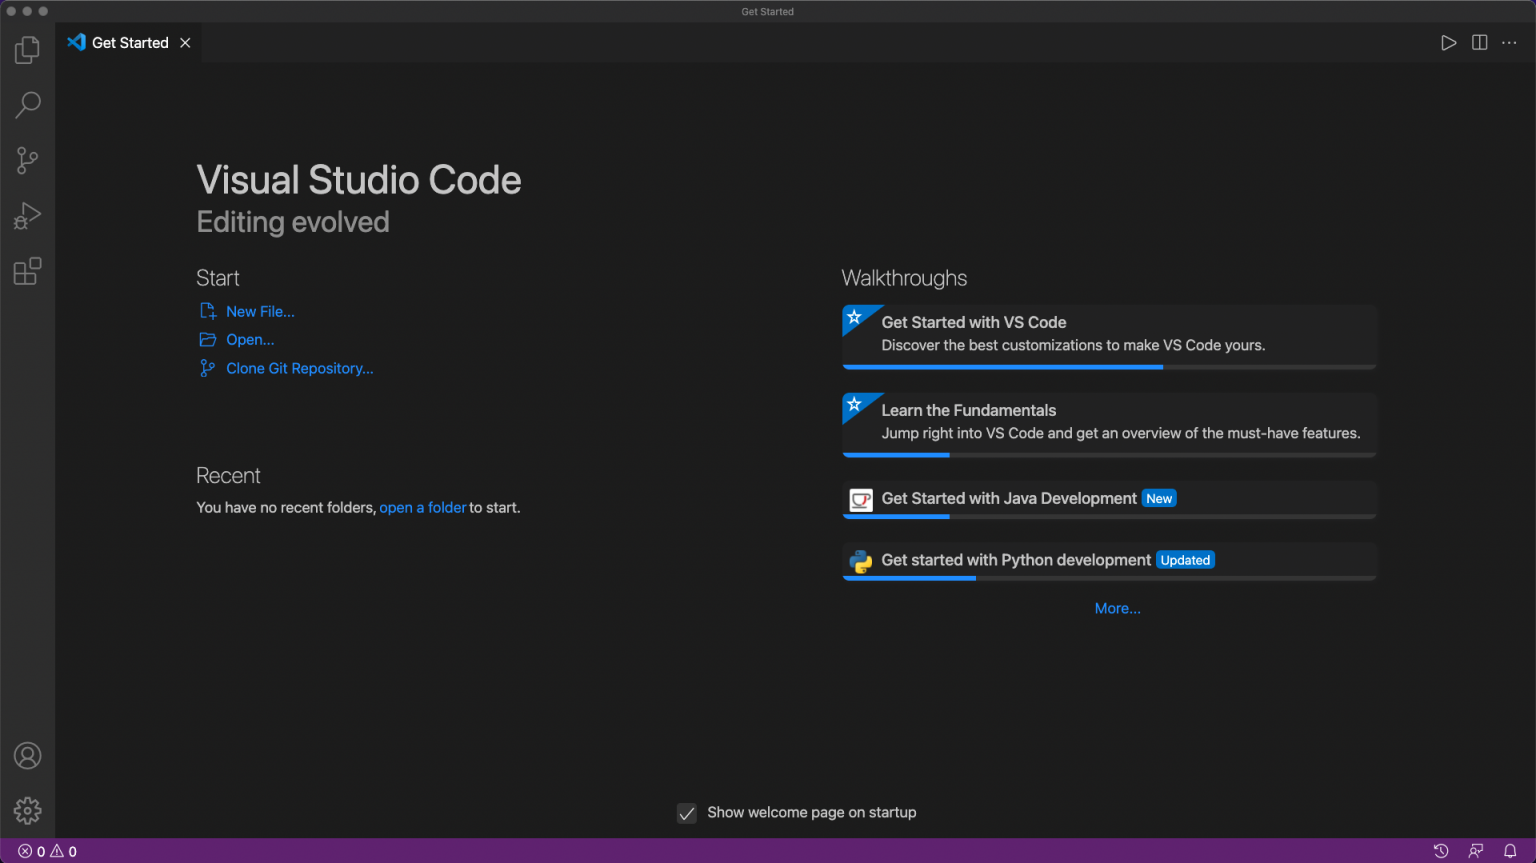Open the editor More Actions ellipsis menu

point(1509,43)
